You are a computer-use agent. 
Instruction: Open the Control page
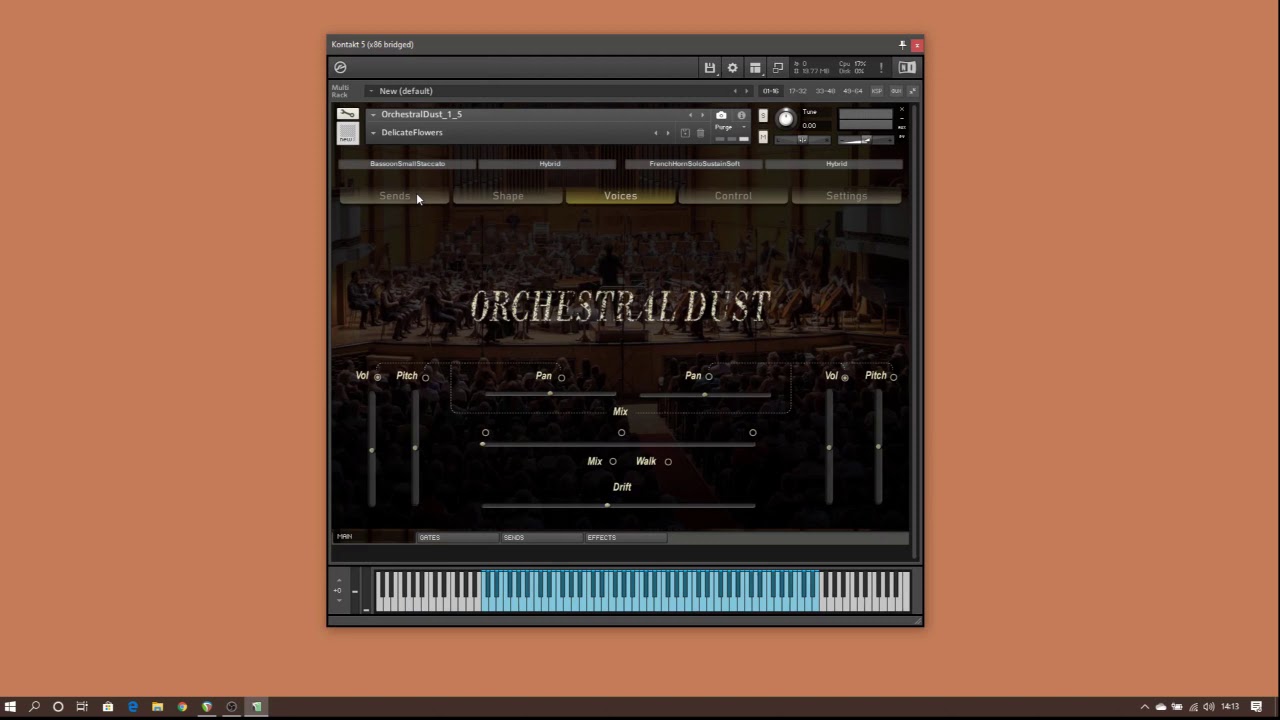pos(733,196)
